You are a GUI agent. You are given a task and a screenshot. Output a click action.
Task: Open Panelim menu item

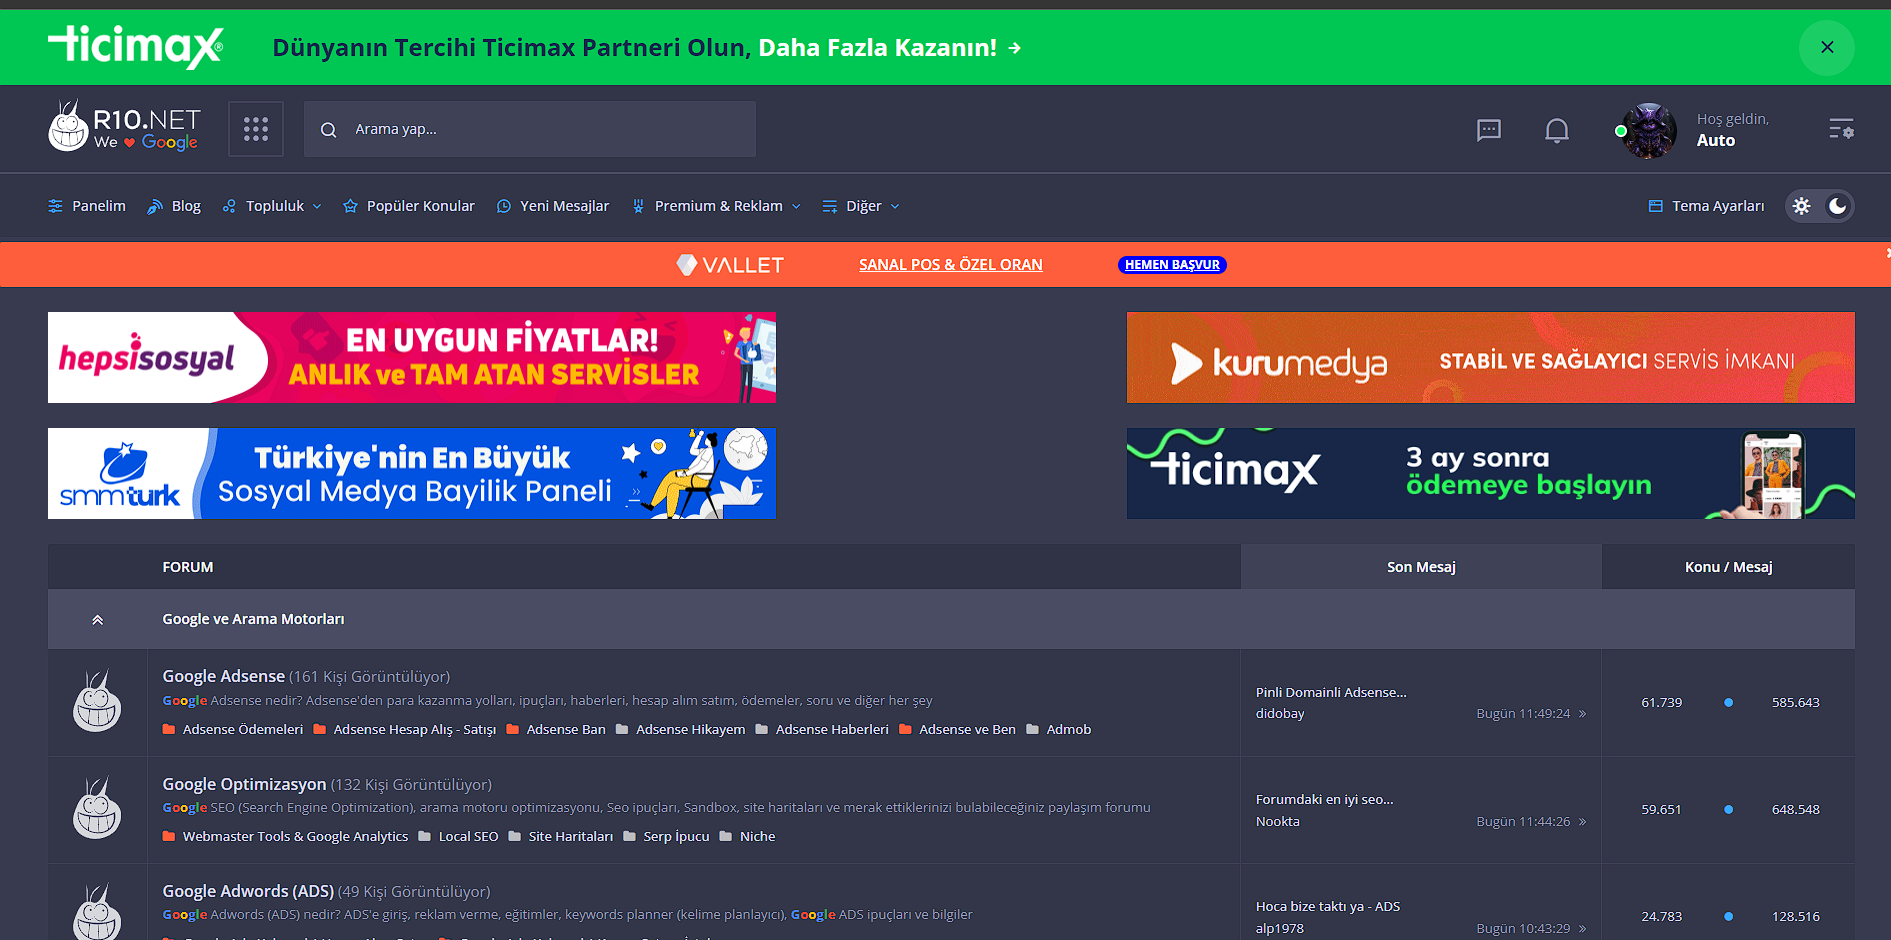87,206
